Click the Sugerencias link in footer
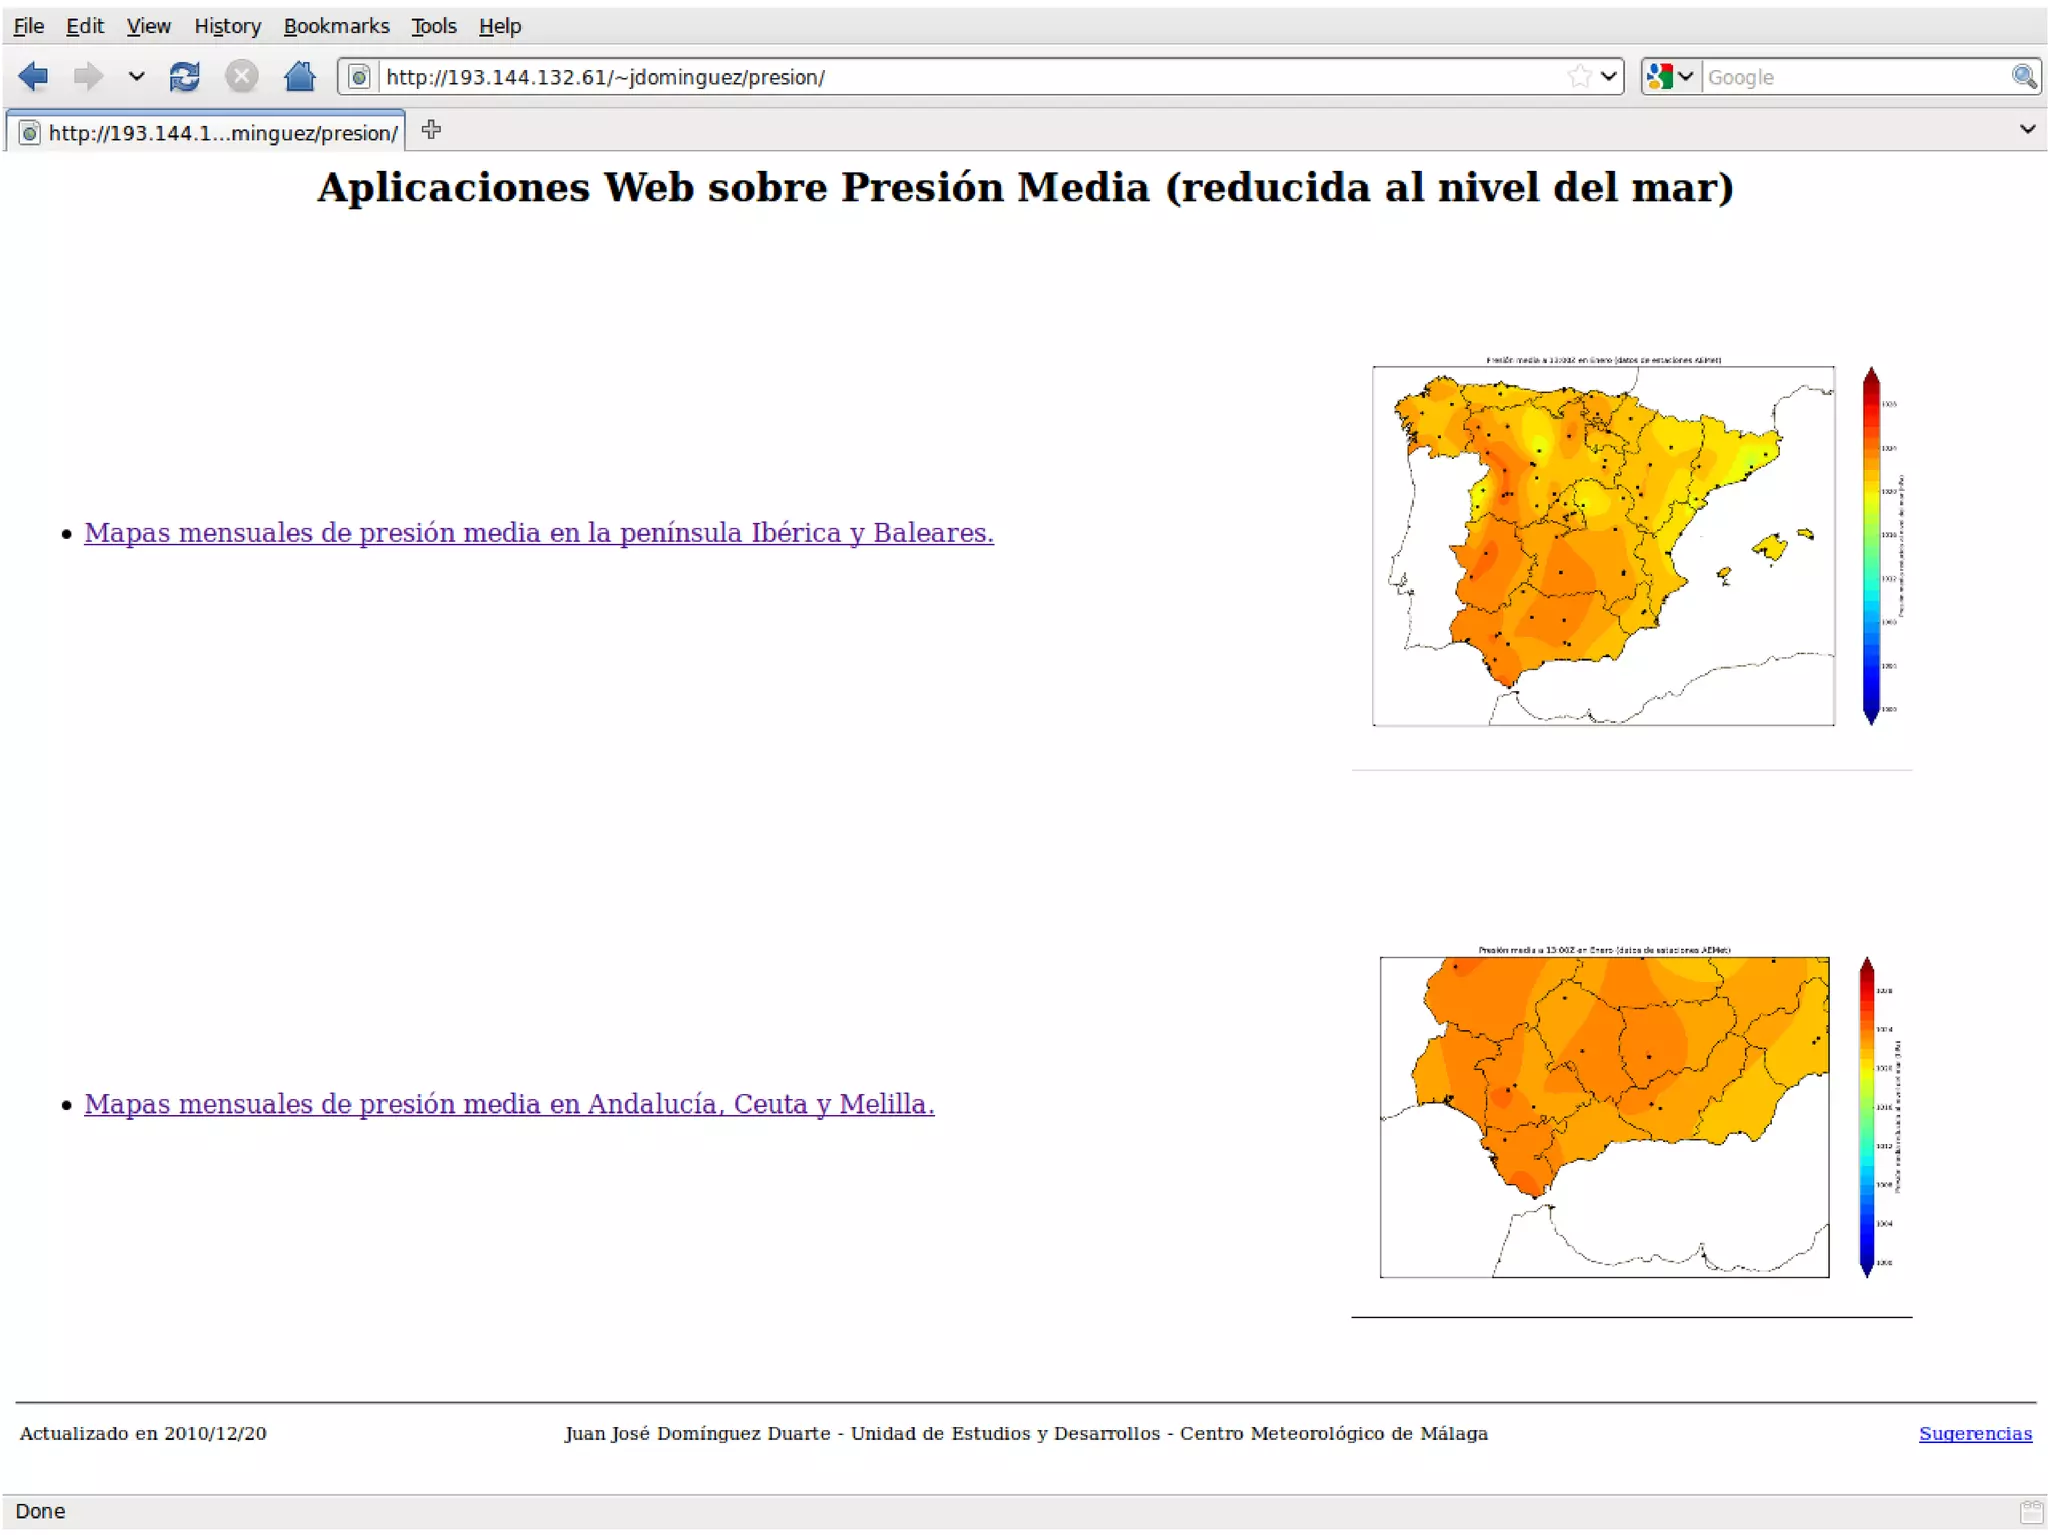This screenshot has height=1535, width=2048. click(1974, 1433)
